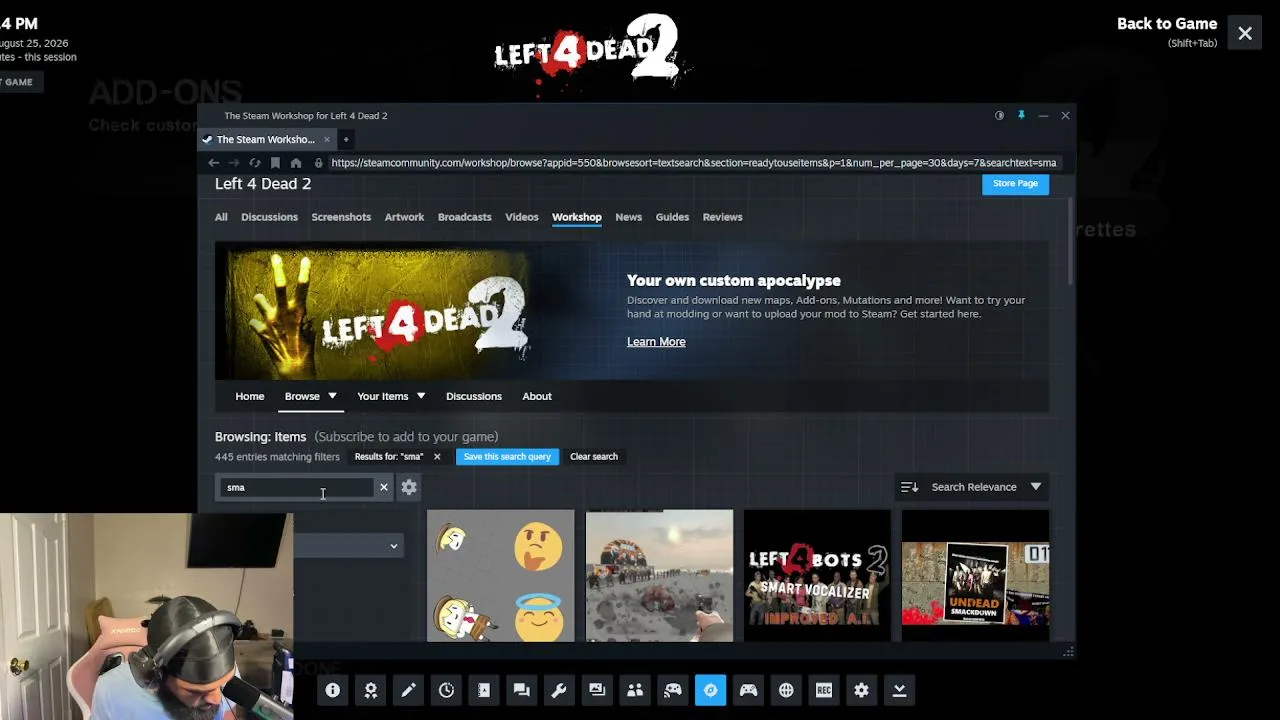Open the News tab
Viewport: 1280px width, 720px height.
[x=628, y=217]
